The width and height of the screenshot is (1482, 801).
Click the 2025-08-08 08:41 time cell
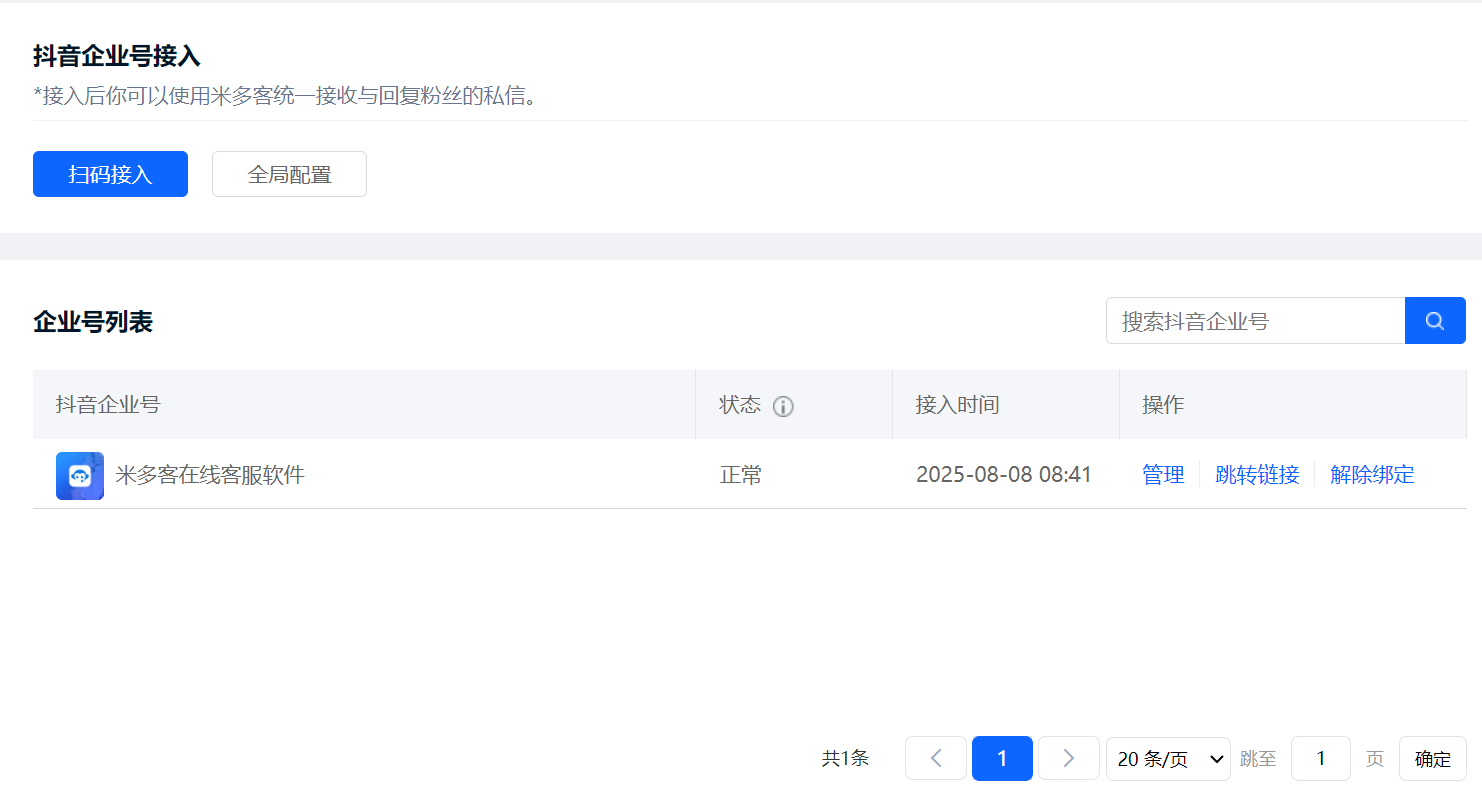(1004, 475)
